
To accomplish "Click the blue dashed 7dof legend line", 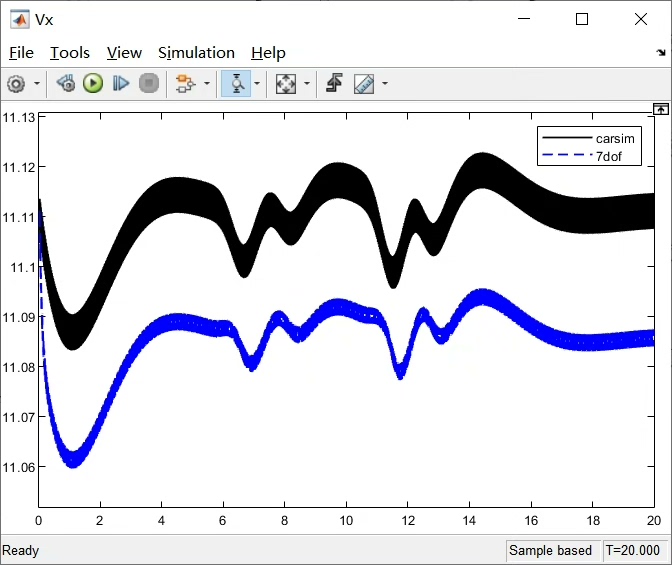I will click(x=567, y=155).
